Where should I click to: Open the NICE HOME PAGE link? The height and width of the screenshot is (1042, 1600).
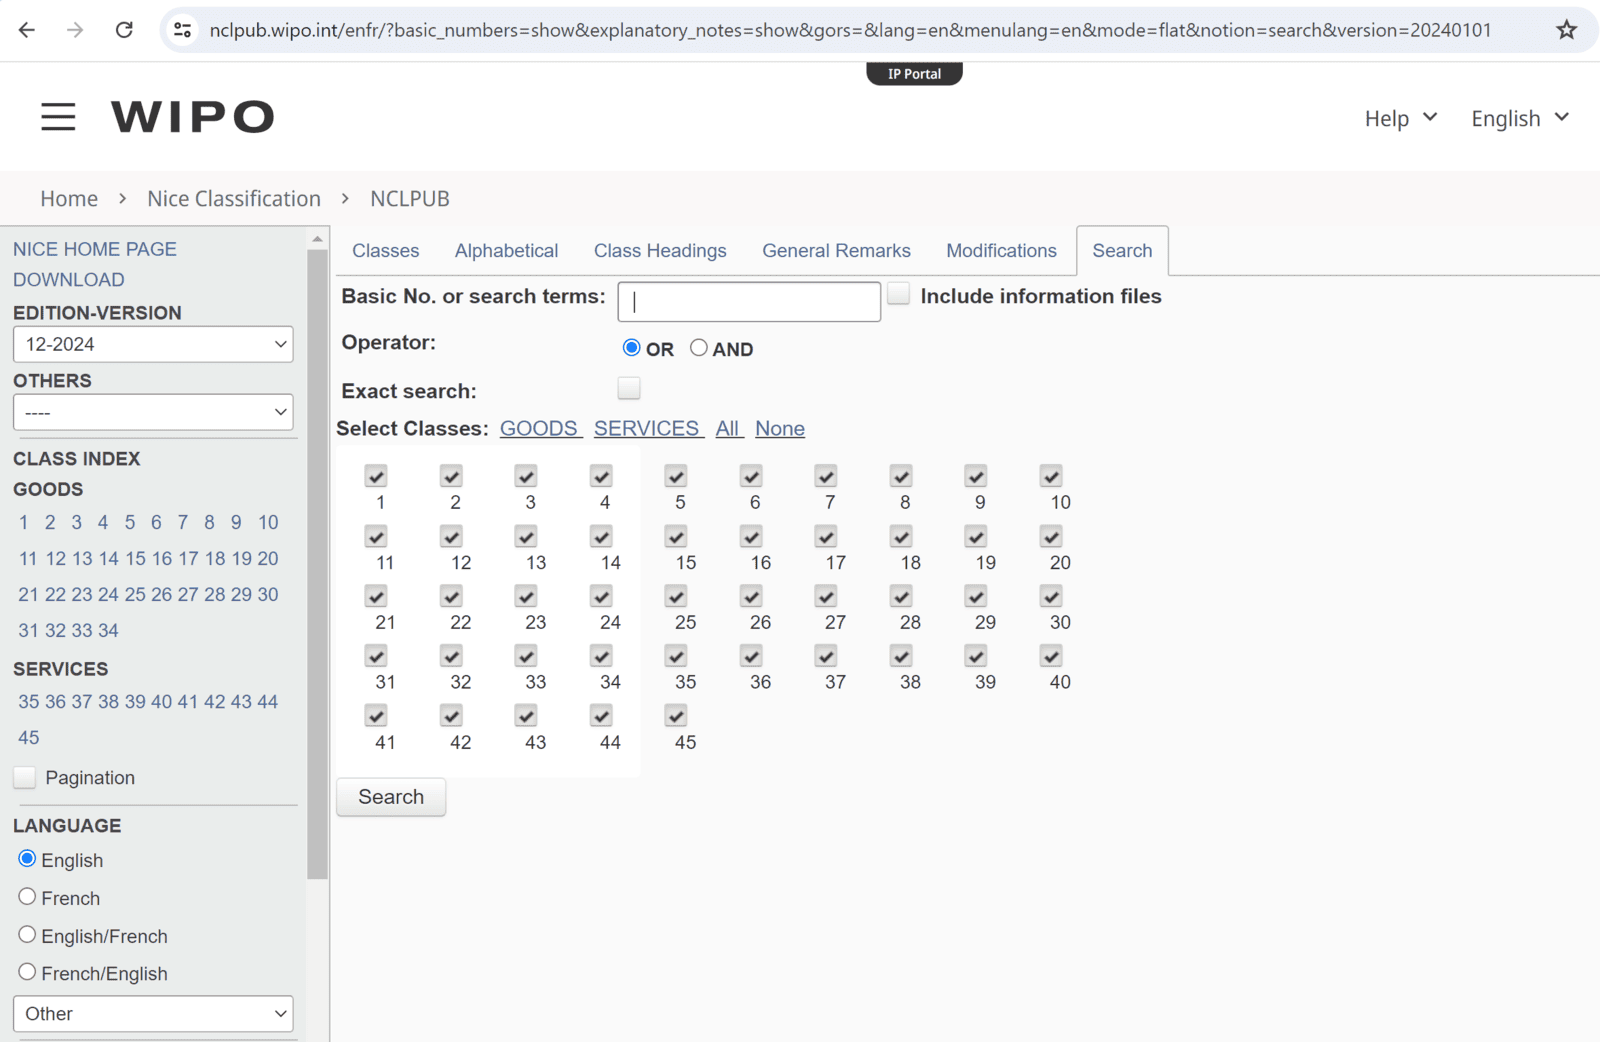95,249
